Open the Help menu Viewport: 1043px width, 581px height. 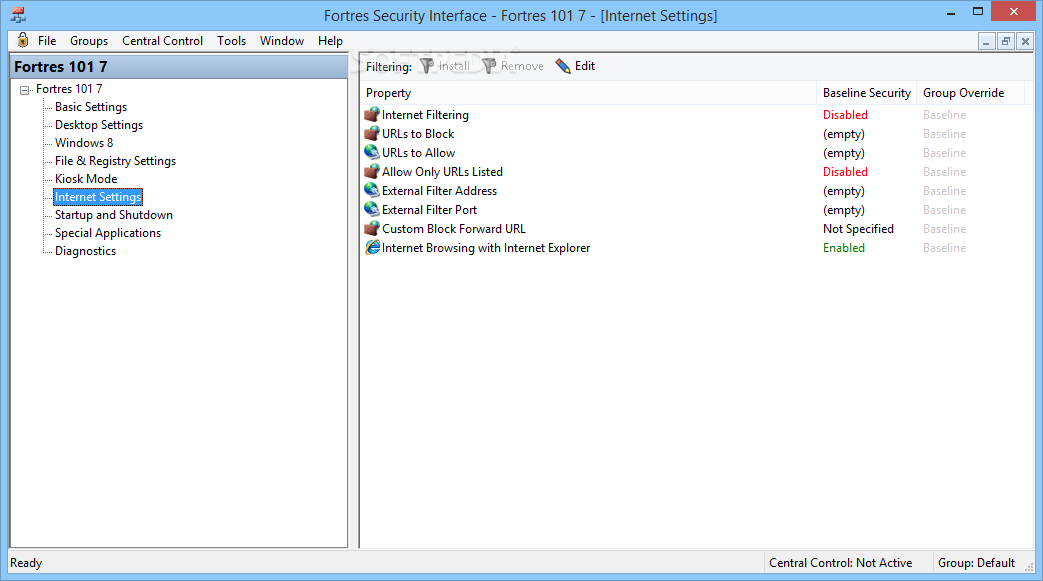(x=330, y=41)
